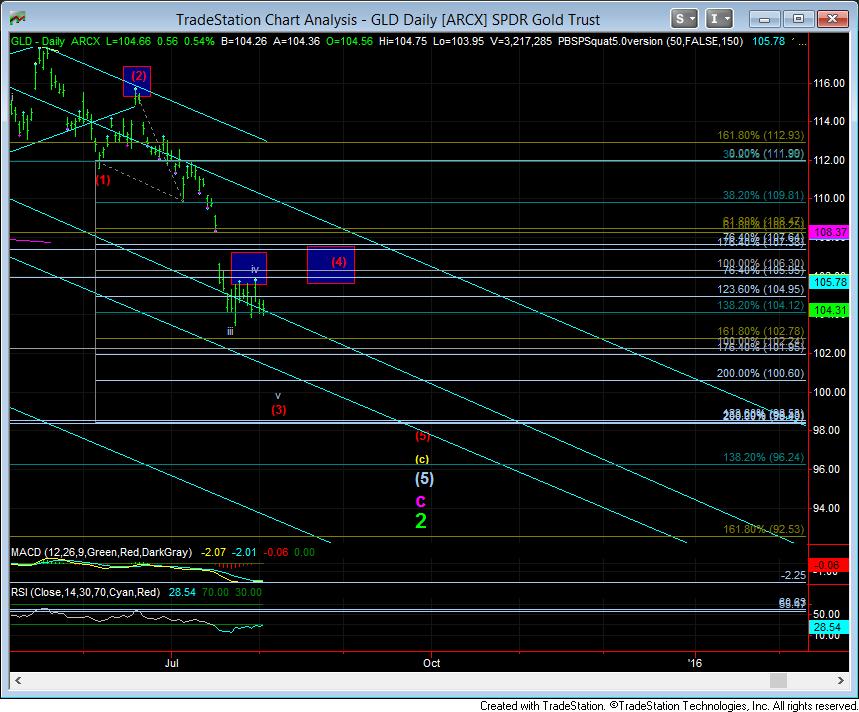The width and height of the screenshot is (859, 712).
Task: Click the large green 2 wave label
Action: point(421,521)
